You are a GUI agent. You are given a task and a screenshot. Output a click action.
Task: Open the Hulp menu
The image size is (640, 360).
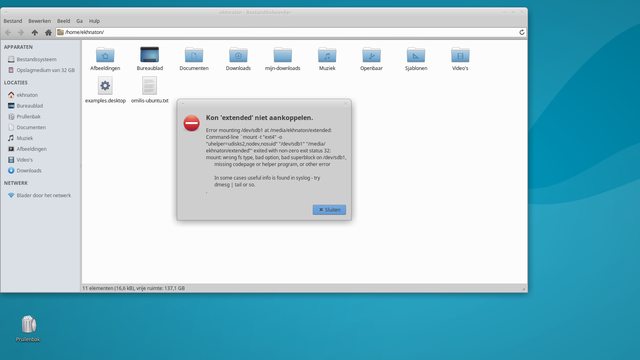(x=94, y=21)
